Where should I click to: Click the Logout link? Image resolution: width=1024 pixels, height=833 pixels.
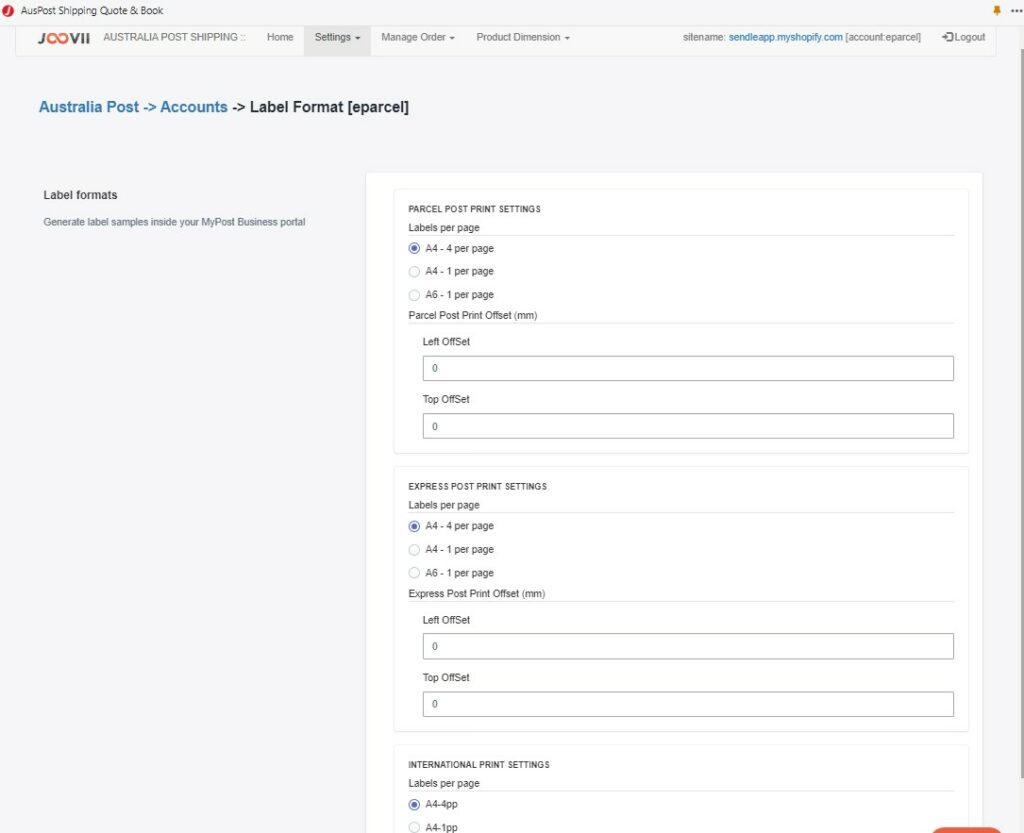[963, 37]
